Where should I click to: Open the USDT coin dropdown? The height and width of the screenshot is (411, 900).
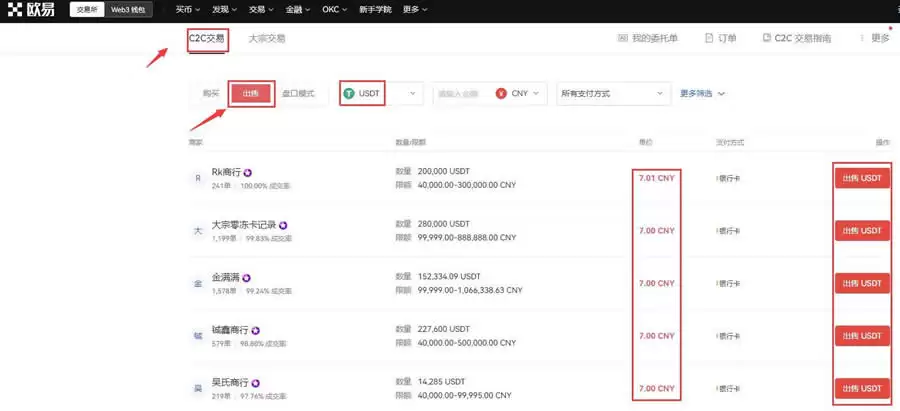click(x=380, y=93)
